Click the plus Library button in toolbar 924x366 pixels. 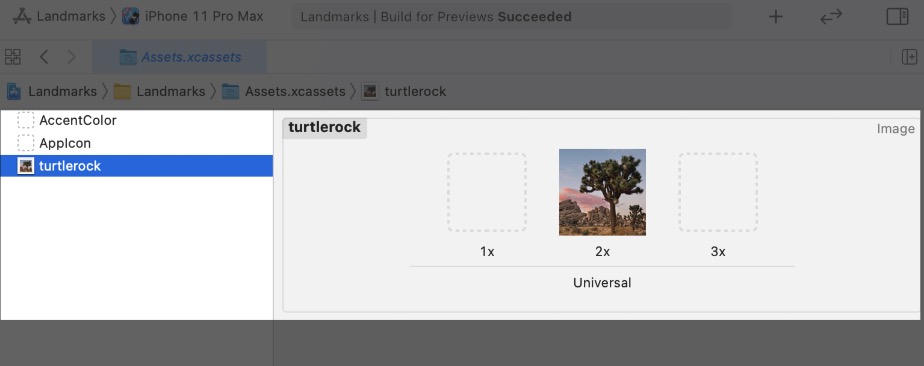pos(776,17)
